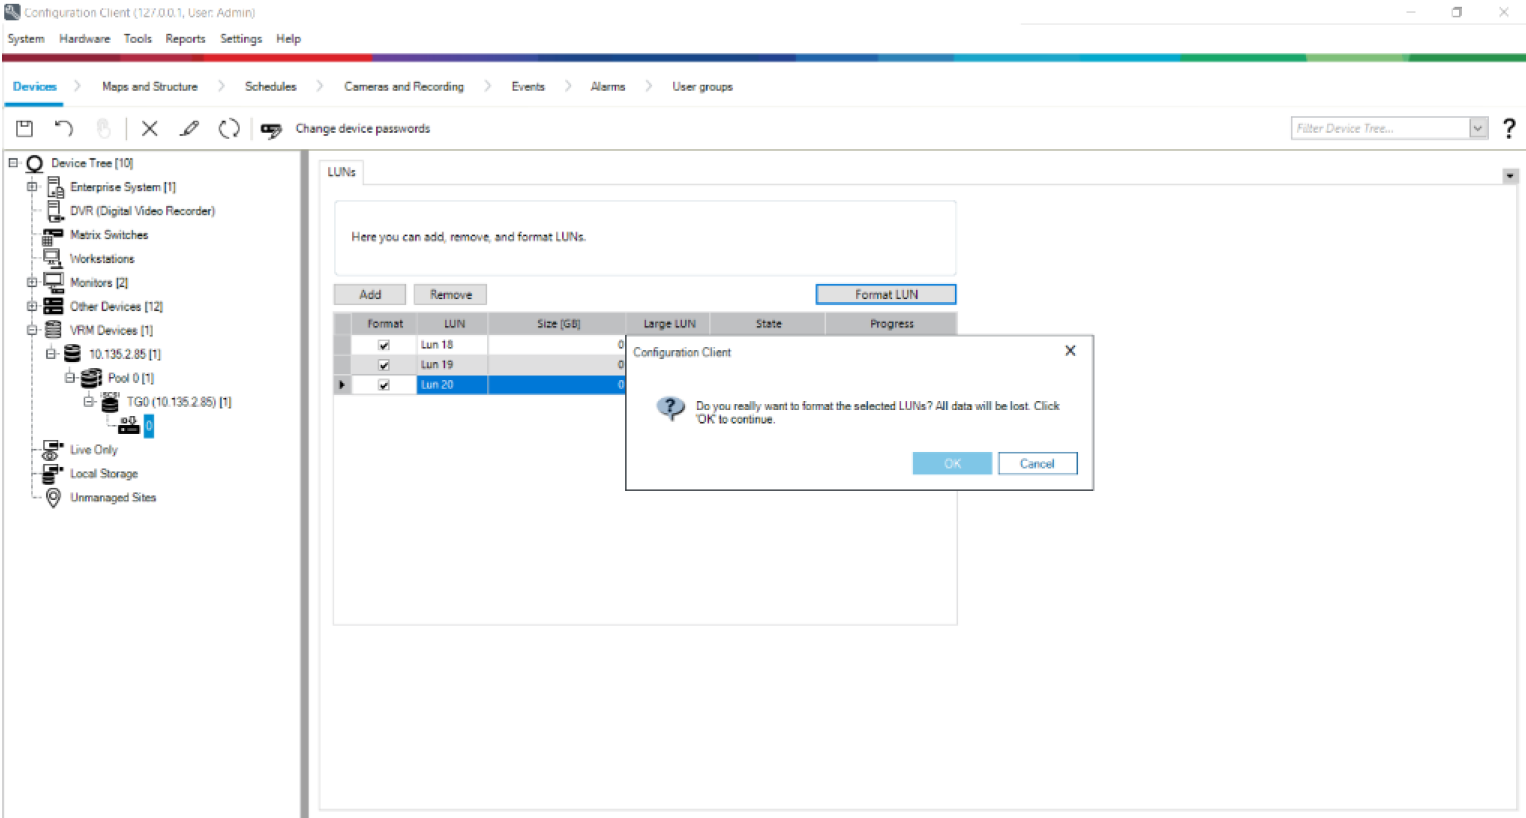Click the question mark help icon
This screenshot has height=818, width=1526.
point(1509,128)
